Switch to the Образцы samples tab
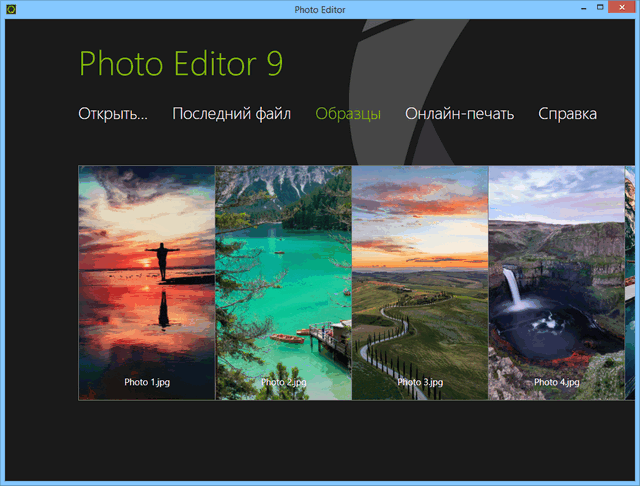640x486 pixels. [348, 114]
